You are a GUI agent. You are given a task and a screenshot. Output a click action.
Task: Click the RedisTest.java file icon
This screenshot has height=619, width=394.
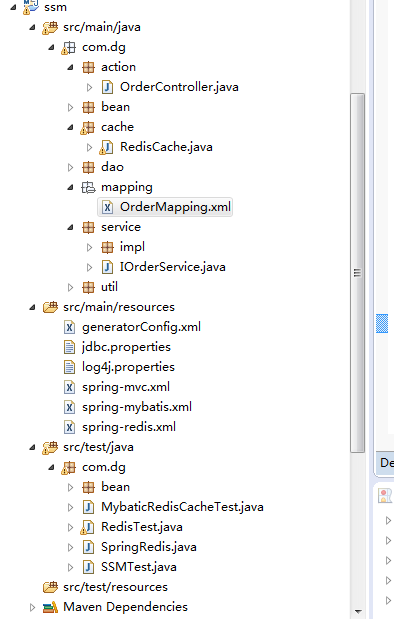tap(87, 527)
